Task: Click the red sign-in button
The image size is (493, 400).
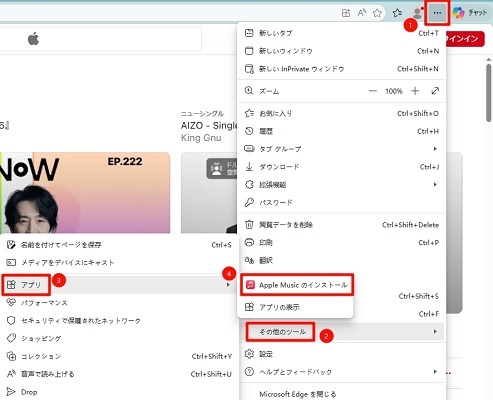Action: click(x=465, y=39)
